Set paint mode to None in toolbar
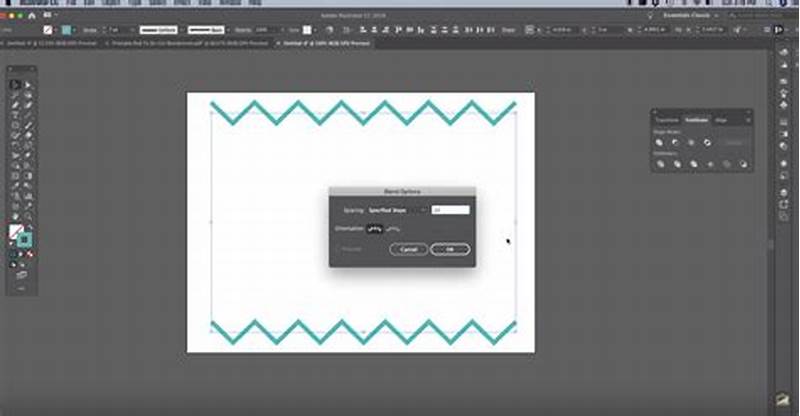 (30, 254)
